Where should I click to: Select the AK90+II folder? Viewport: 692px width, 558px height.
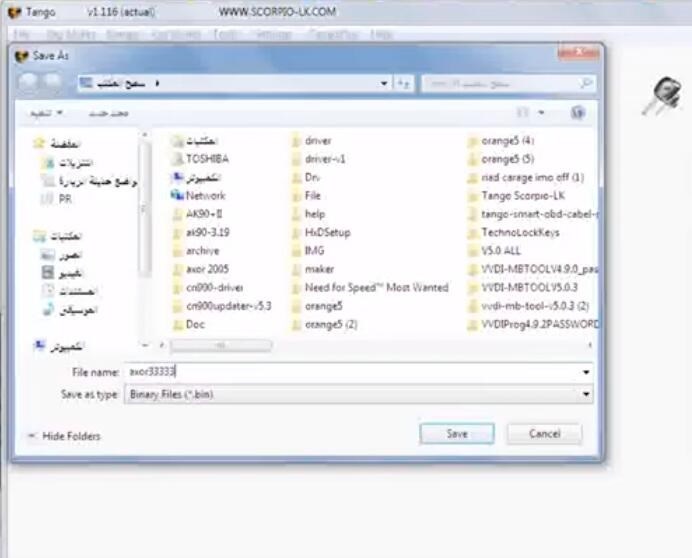point(198,214)
